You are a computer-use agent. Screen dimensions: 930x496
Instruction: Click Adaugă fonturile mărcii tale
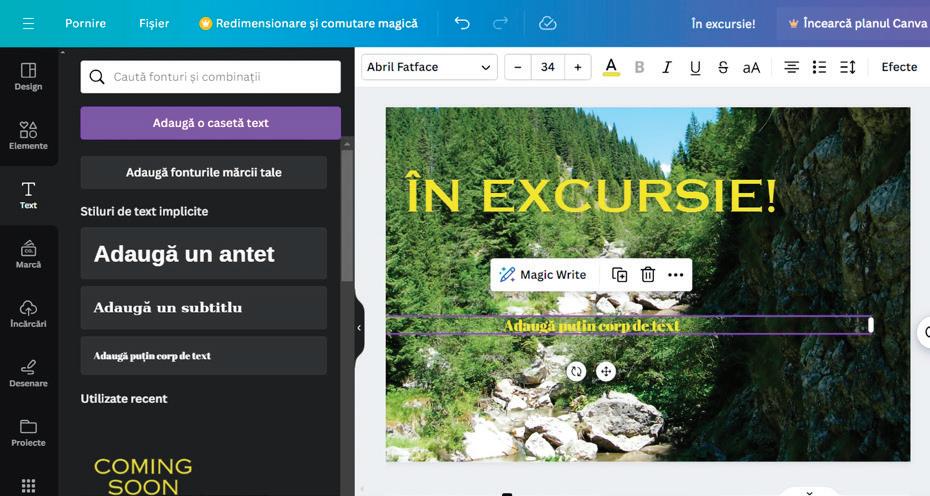click(x=203, y=173)
